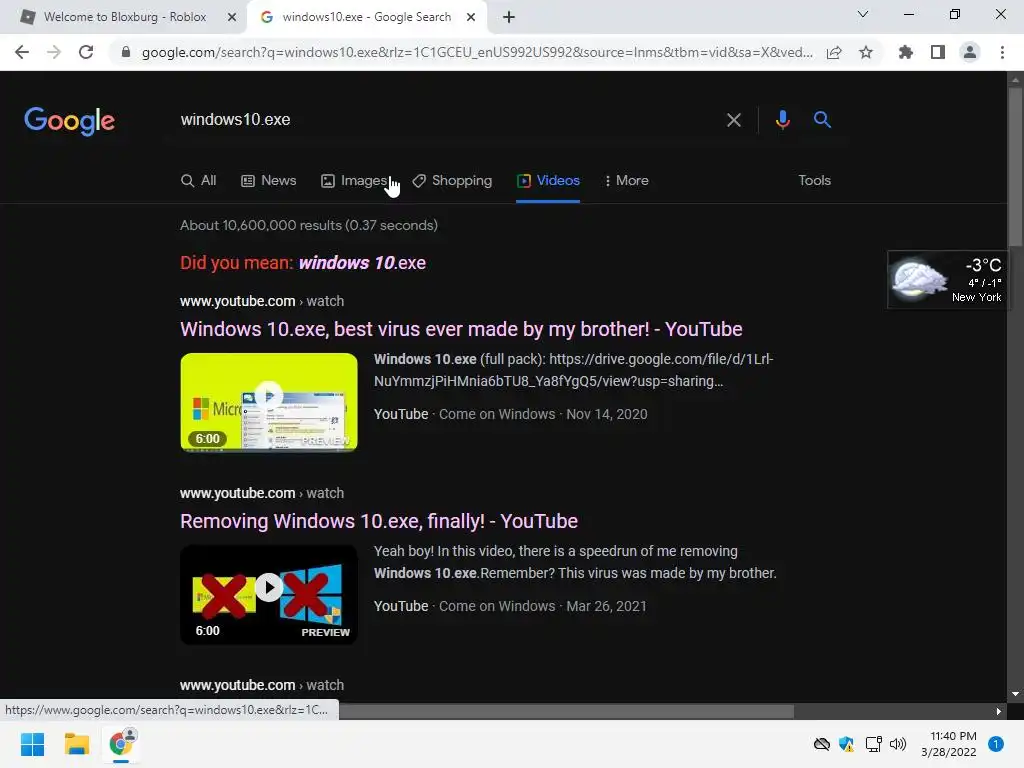
Task: Click the first www.youtube.com watch breadcrumb
Action: coord(262,301)
